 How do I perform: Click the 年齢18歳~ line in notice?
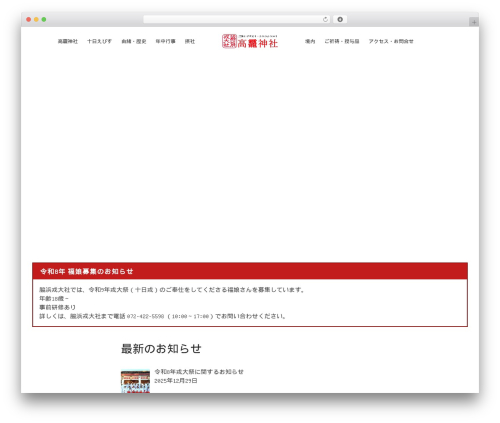pyautogui.click(x=54, y=299)
